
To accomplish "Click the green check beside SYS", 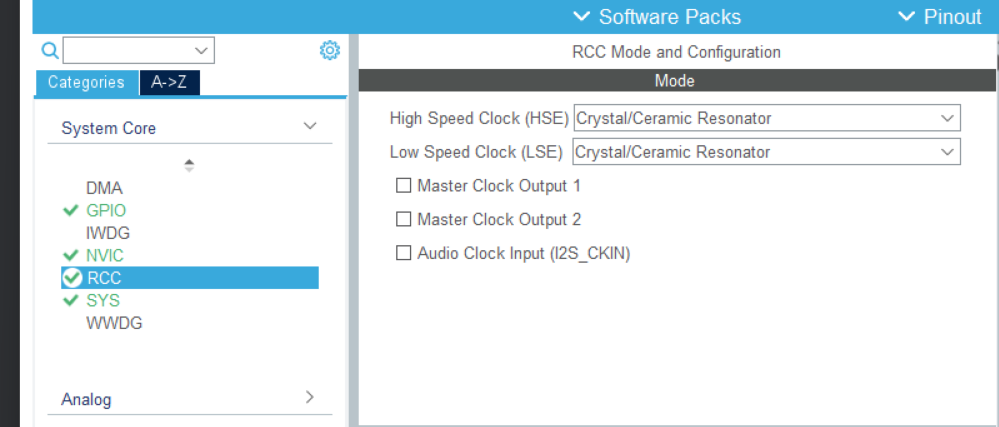I will click(70, 300).
